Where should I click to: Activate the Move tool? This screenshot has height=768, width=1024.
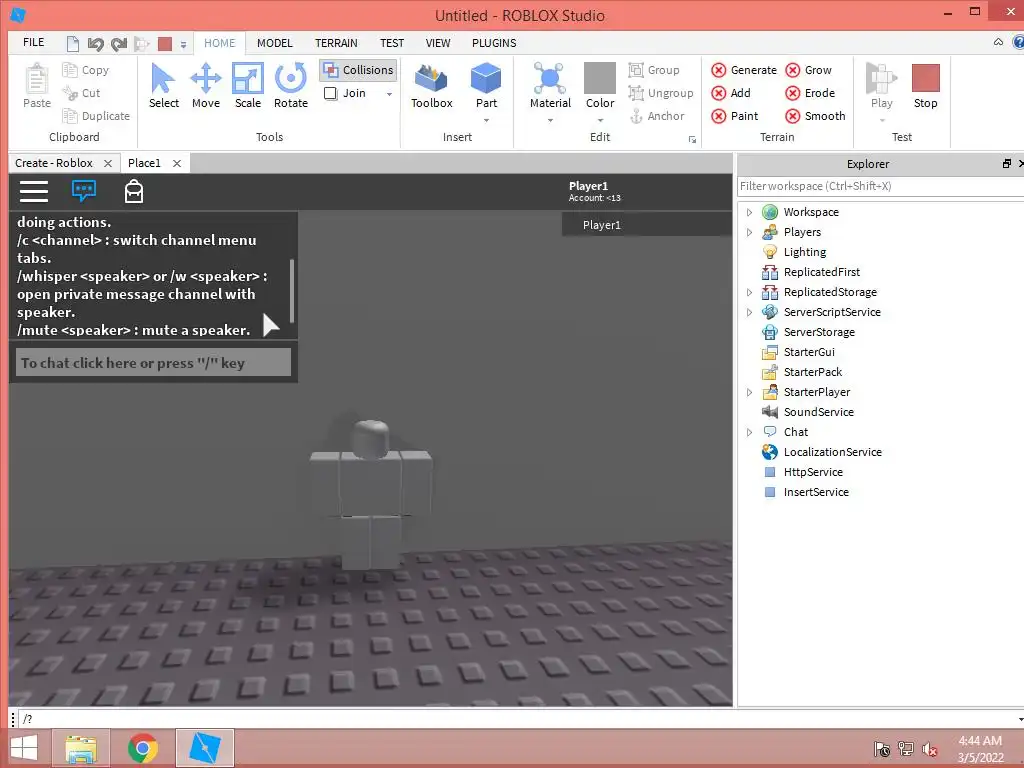point(206,85)
